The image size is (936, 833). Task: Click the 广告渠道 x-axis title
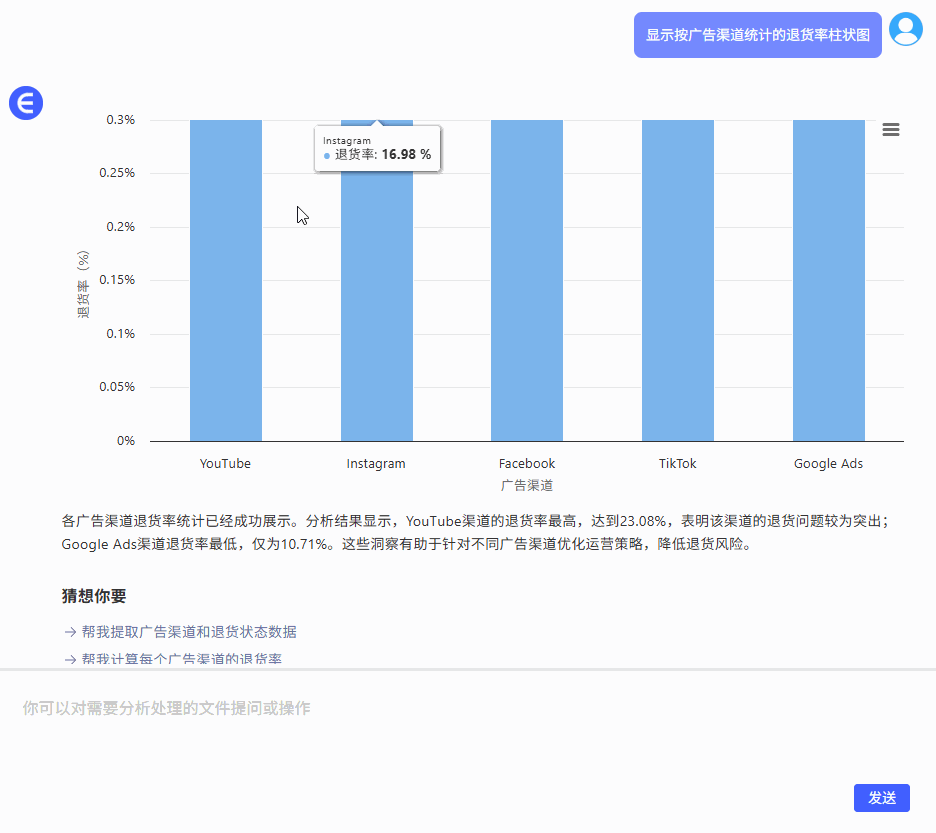[x=527, y=485]
